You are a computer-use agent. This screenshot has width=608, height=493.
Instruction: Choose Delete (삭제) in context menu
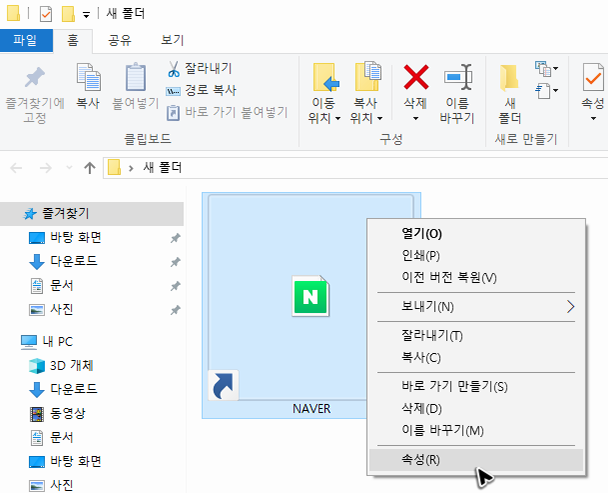click(476, 409)
